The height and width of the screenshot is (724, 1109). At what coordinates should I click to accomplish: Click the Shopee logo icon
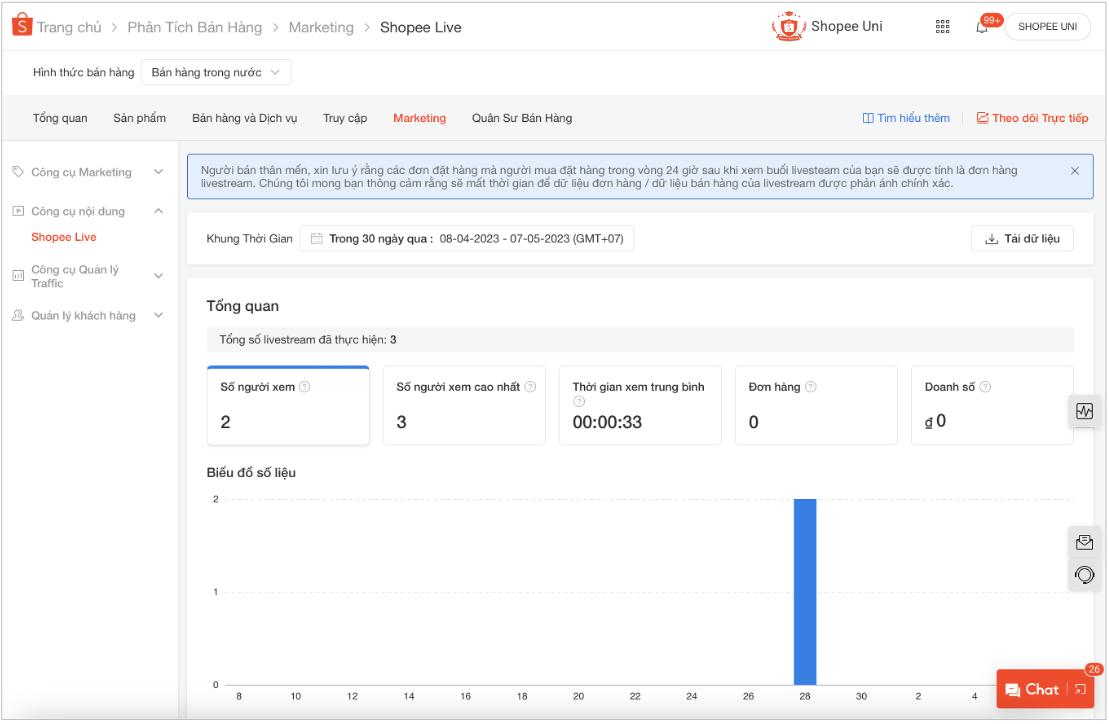coord(22,27)
